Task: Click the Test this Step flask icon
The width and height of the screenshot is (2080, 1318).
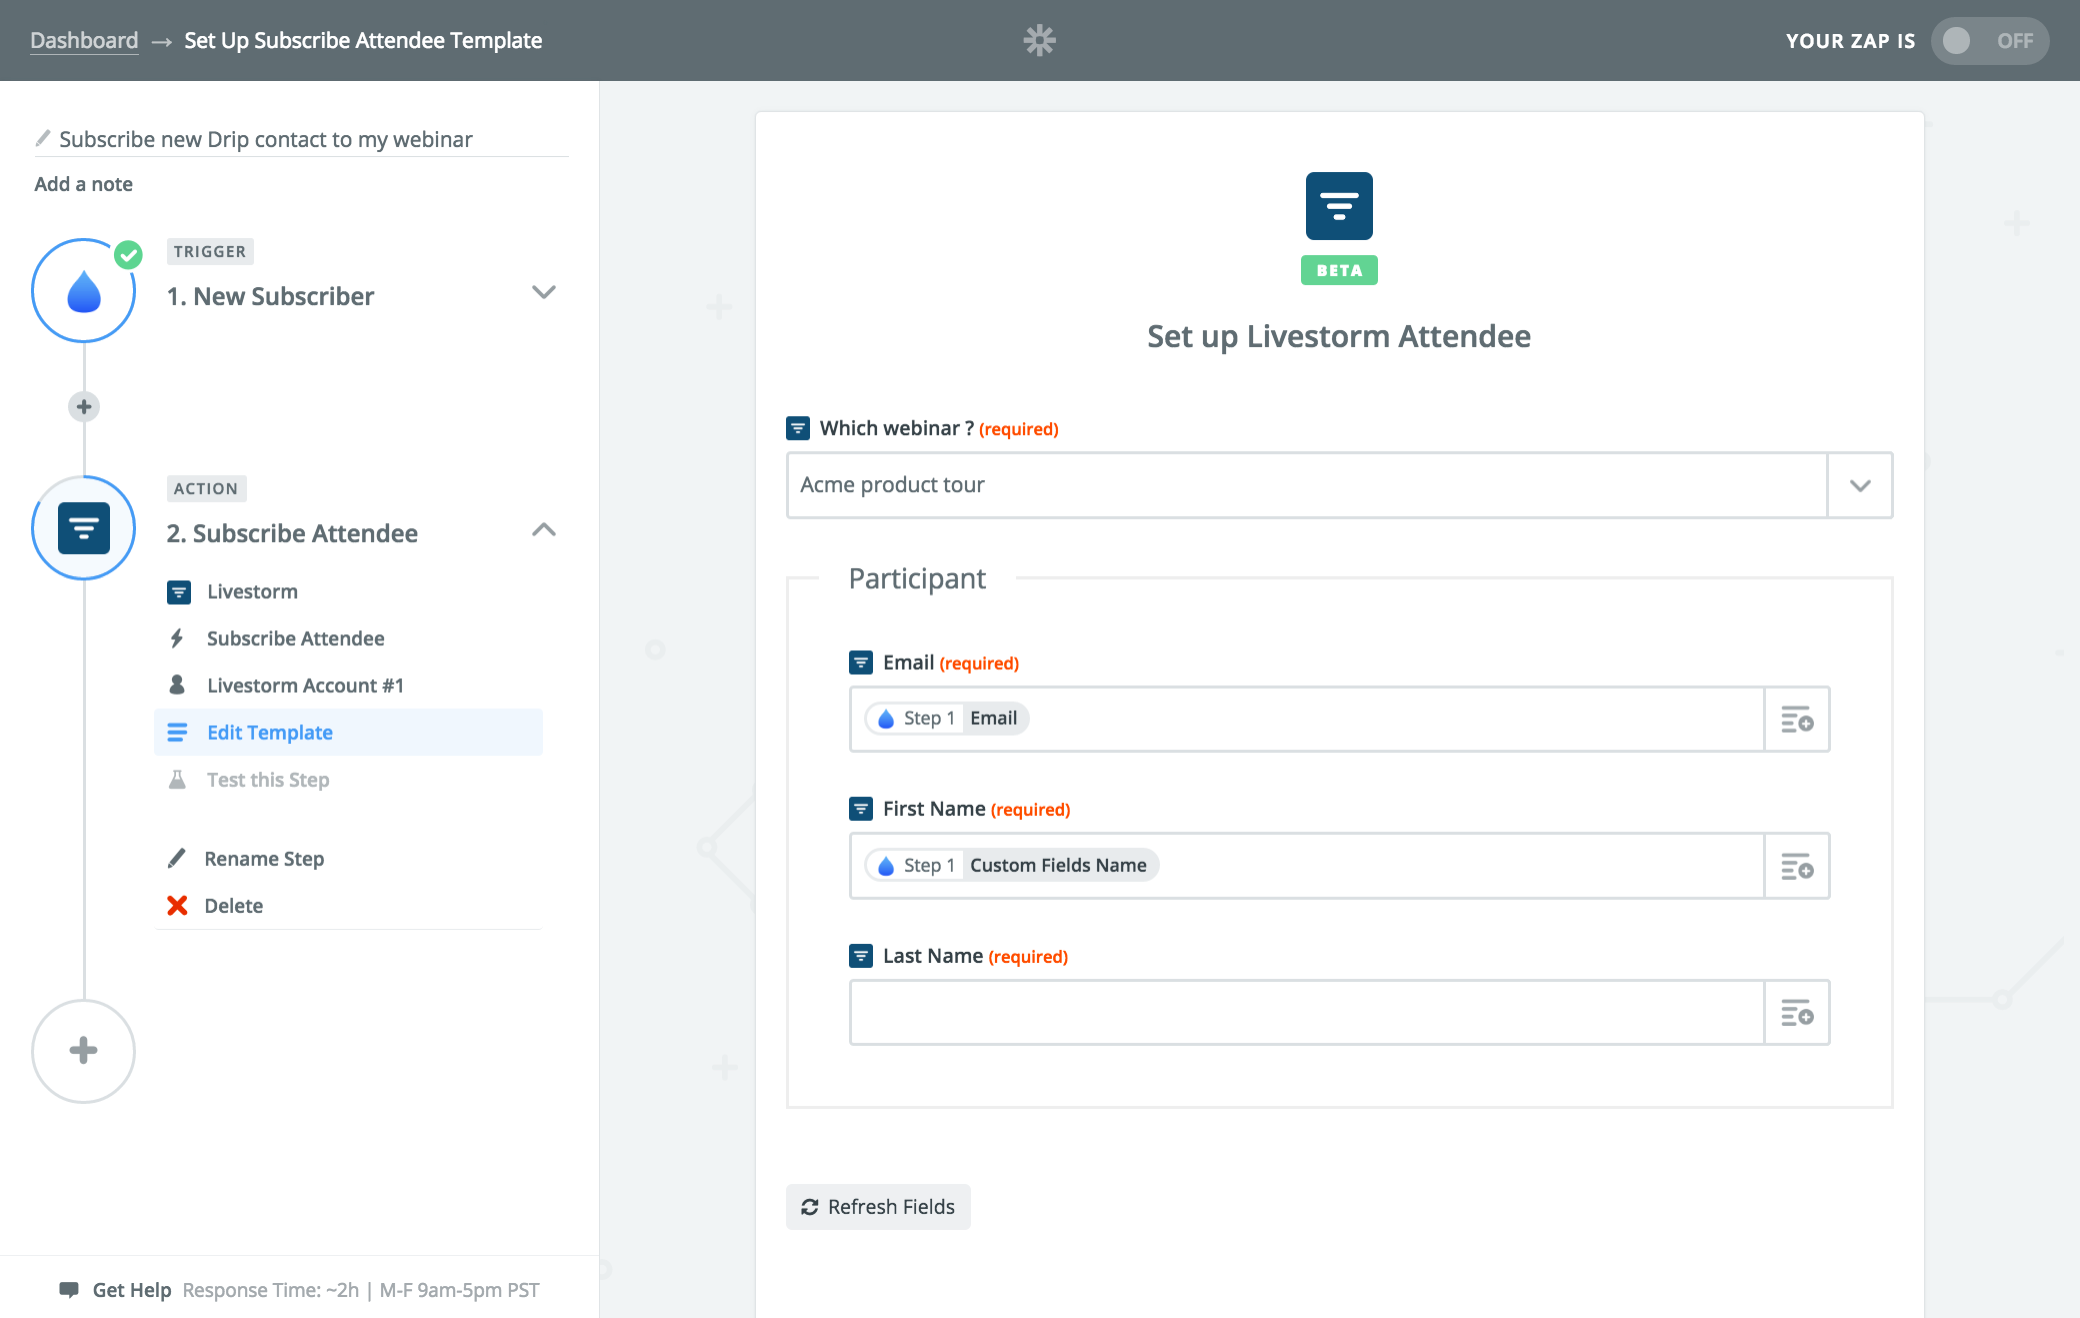Action: point(179,780)
